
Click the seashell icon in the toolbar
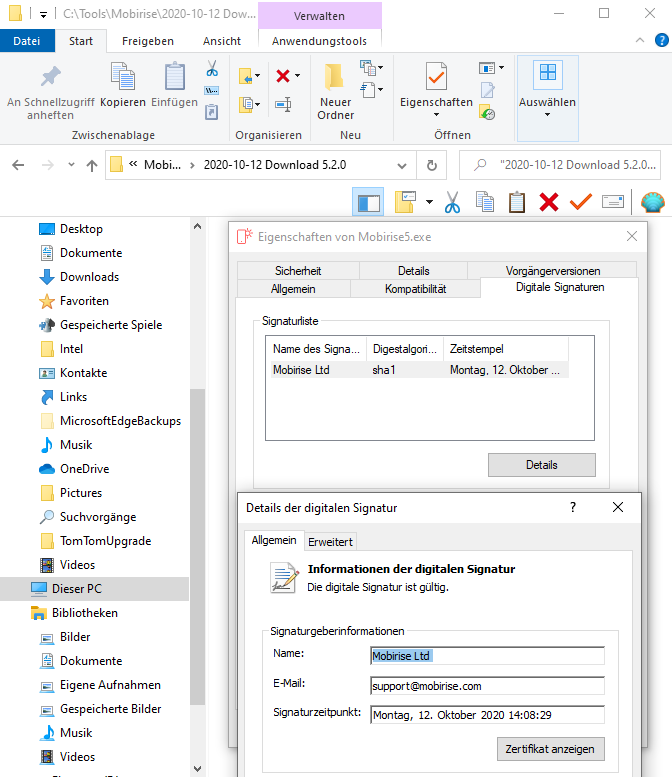651,202
